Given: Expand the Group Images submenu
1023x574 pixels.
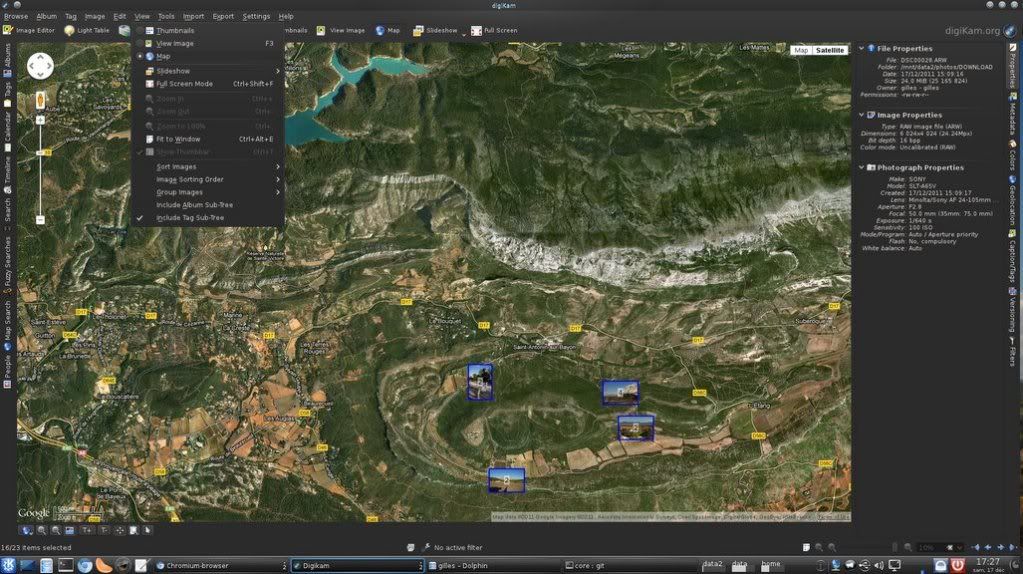Looking at the screenshot, I should tap(208, 192).
